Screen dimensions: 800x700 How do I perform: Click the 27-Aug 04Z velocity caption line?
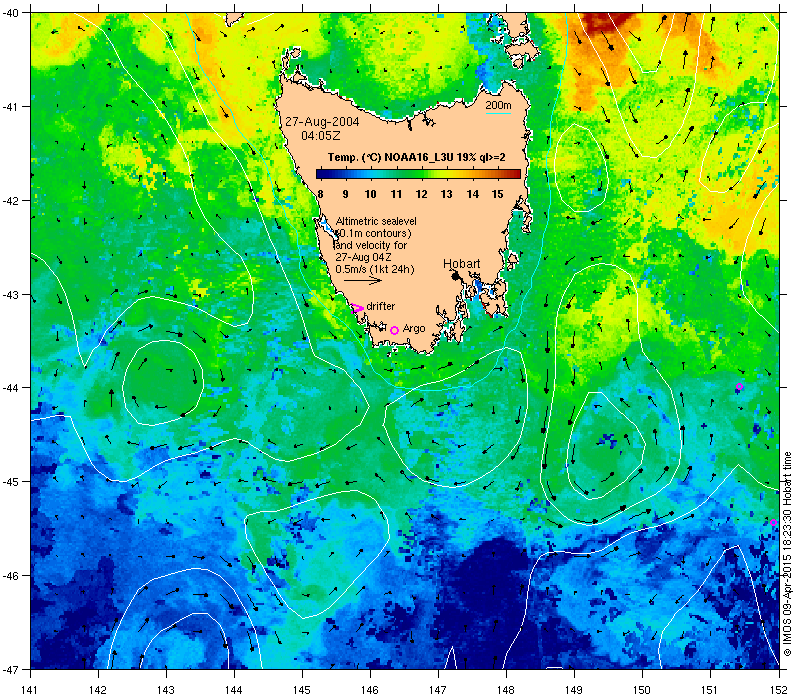coord(363,257)
